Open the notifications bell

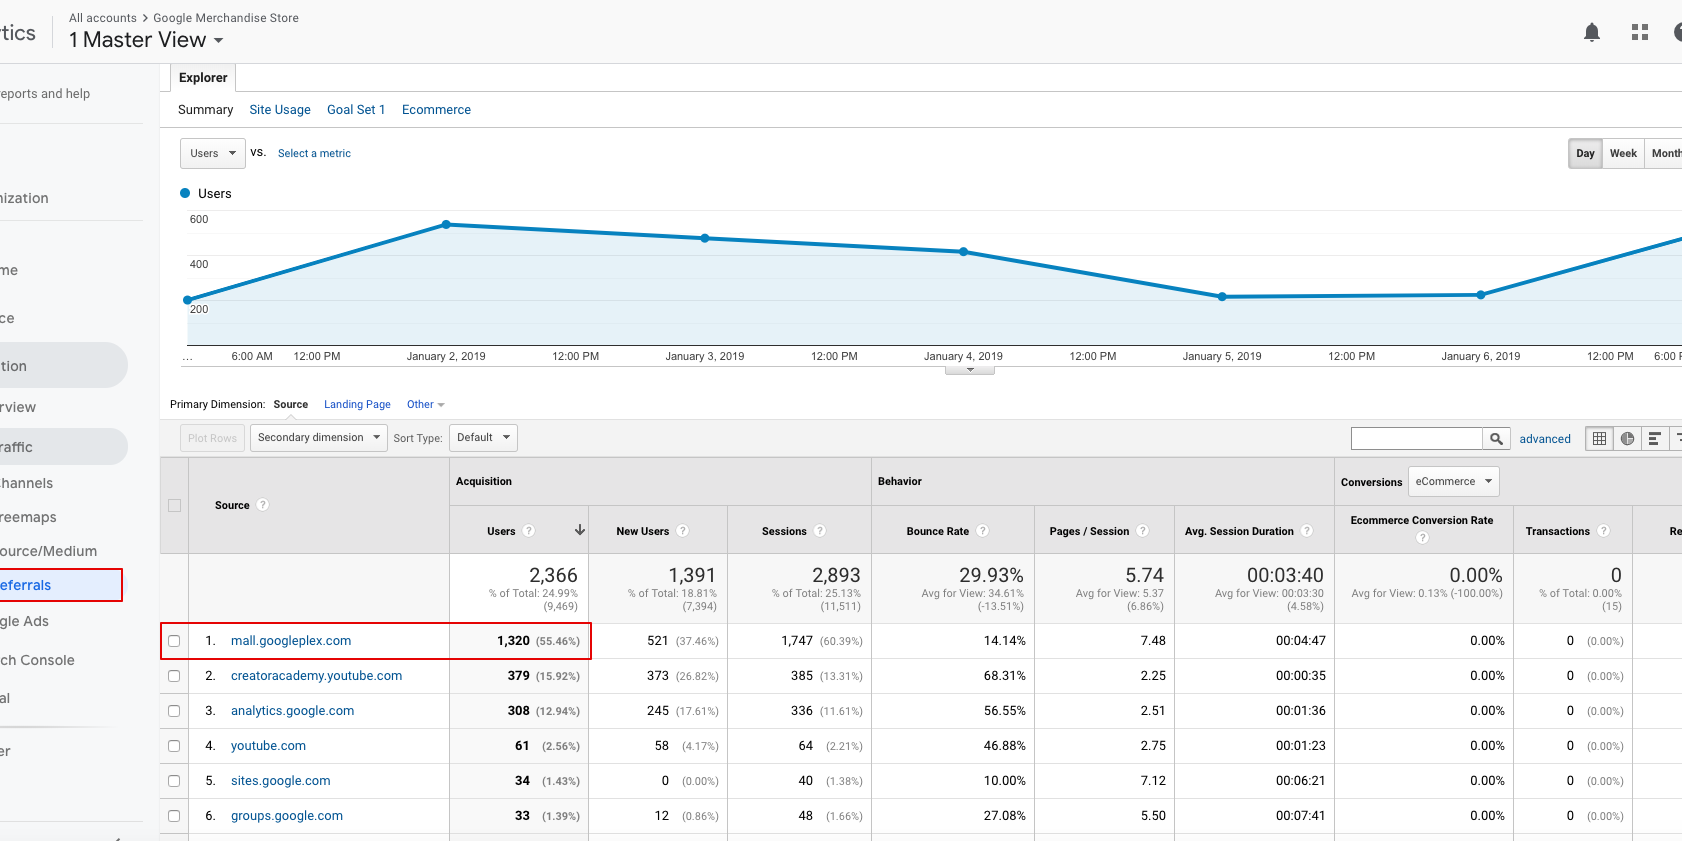tap(1592, 33)
